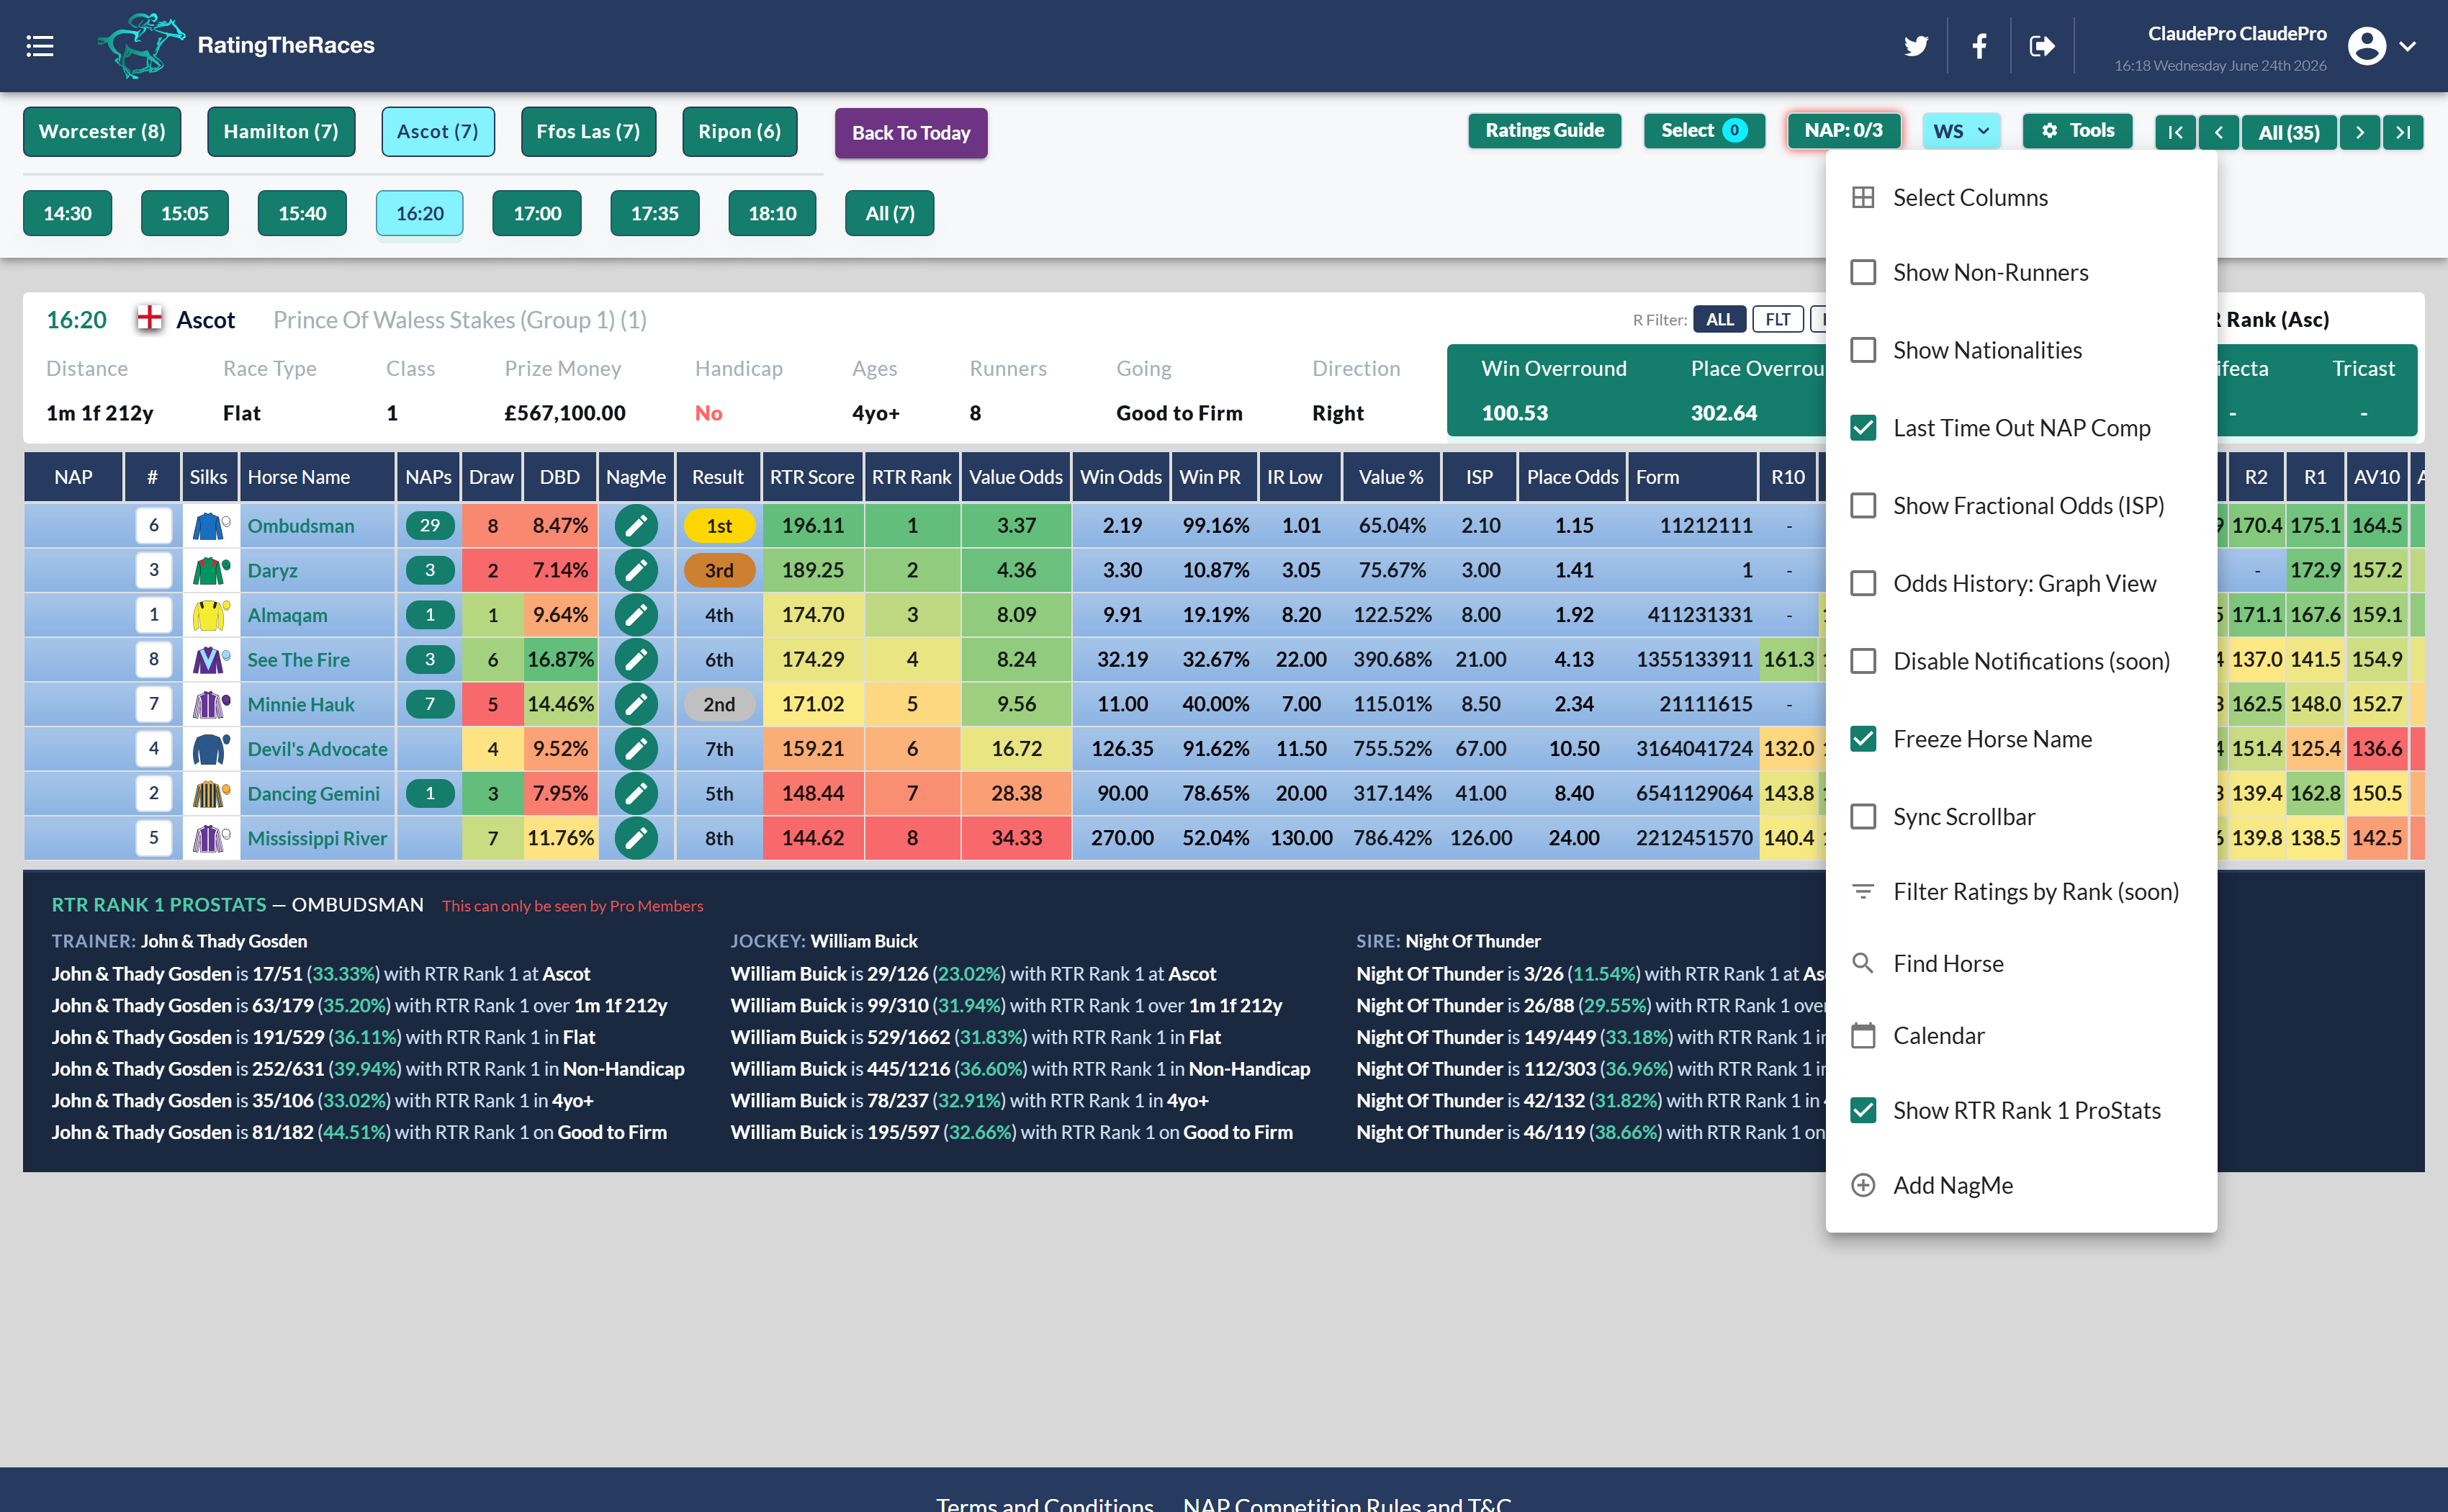Edit NagMe pencil for Devil's Advocate
Image resolution: width=2448 pixels, height=1512 pixels.
coord(636,749)
